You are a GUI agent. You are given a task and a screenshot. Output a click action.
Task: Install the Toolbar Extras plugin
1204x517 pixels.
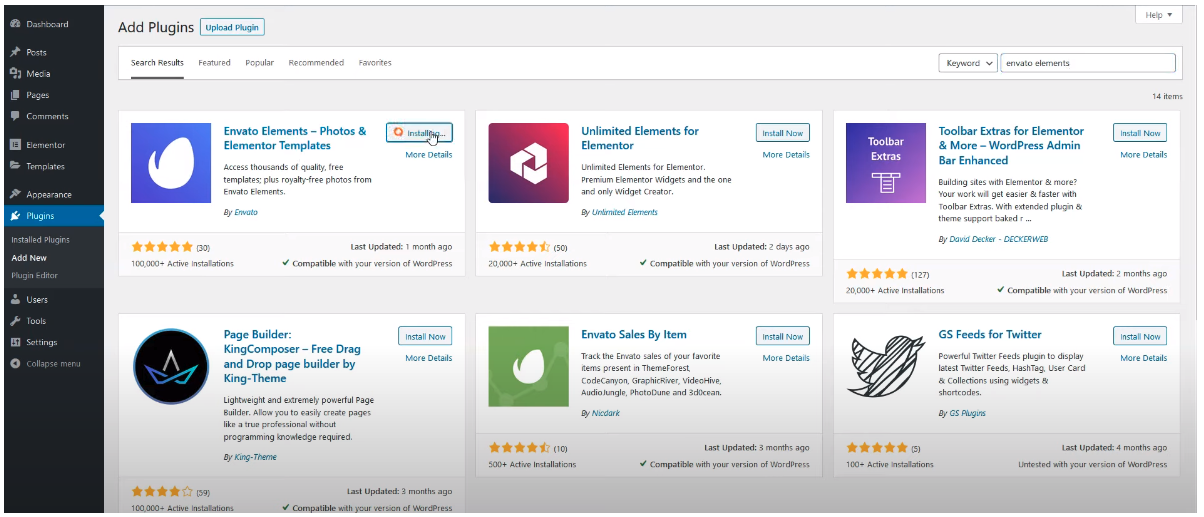click(1140, 133)
